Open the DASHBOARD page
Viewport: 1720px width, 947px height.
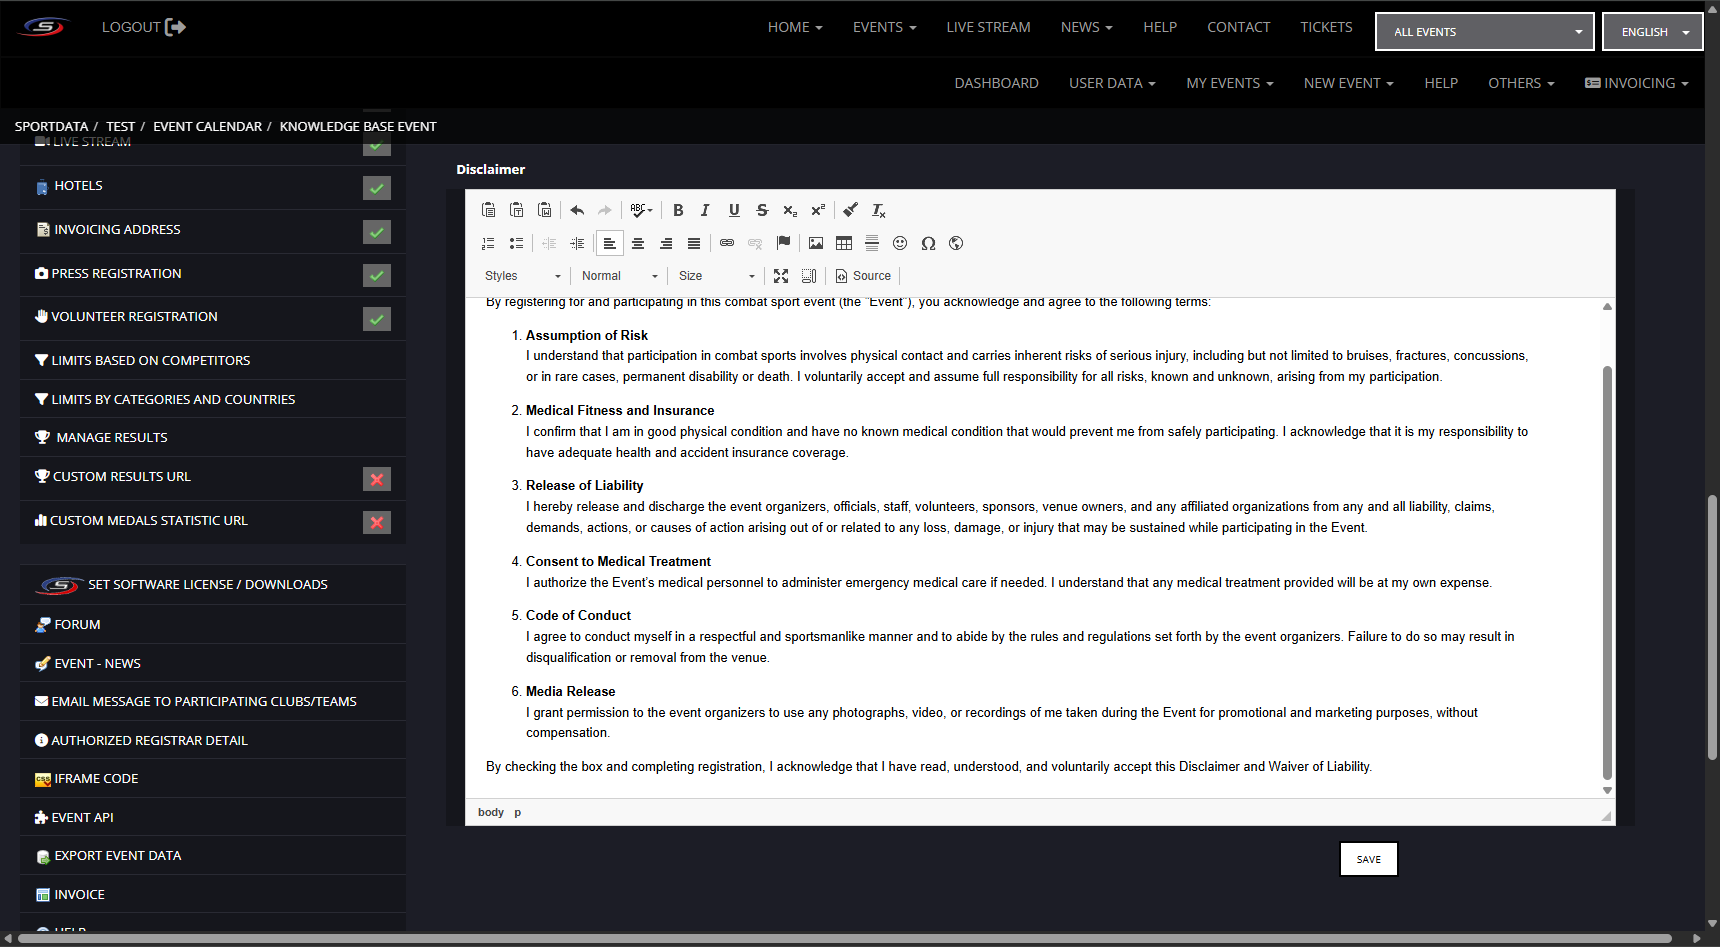point(996,83)
